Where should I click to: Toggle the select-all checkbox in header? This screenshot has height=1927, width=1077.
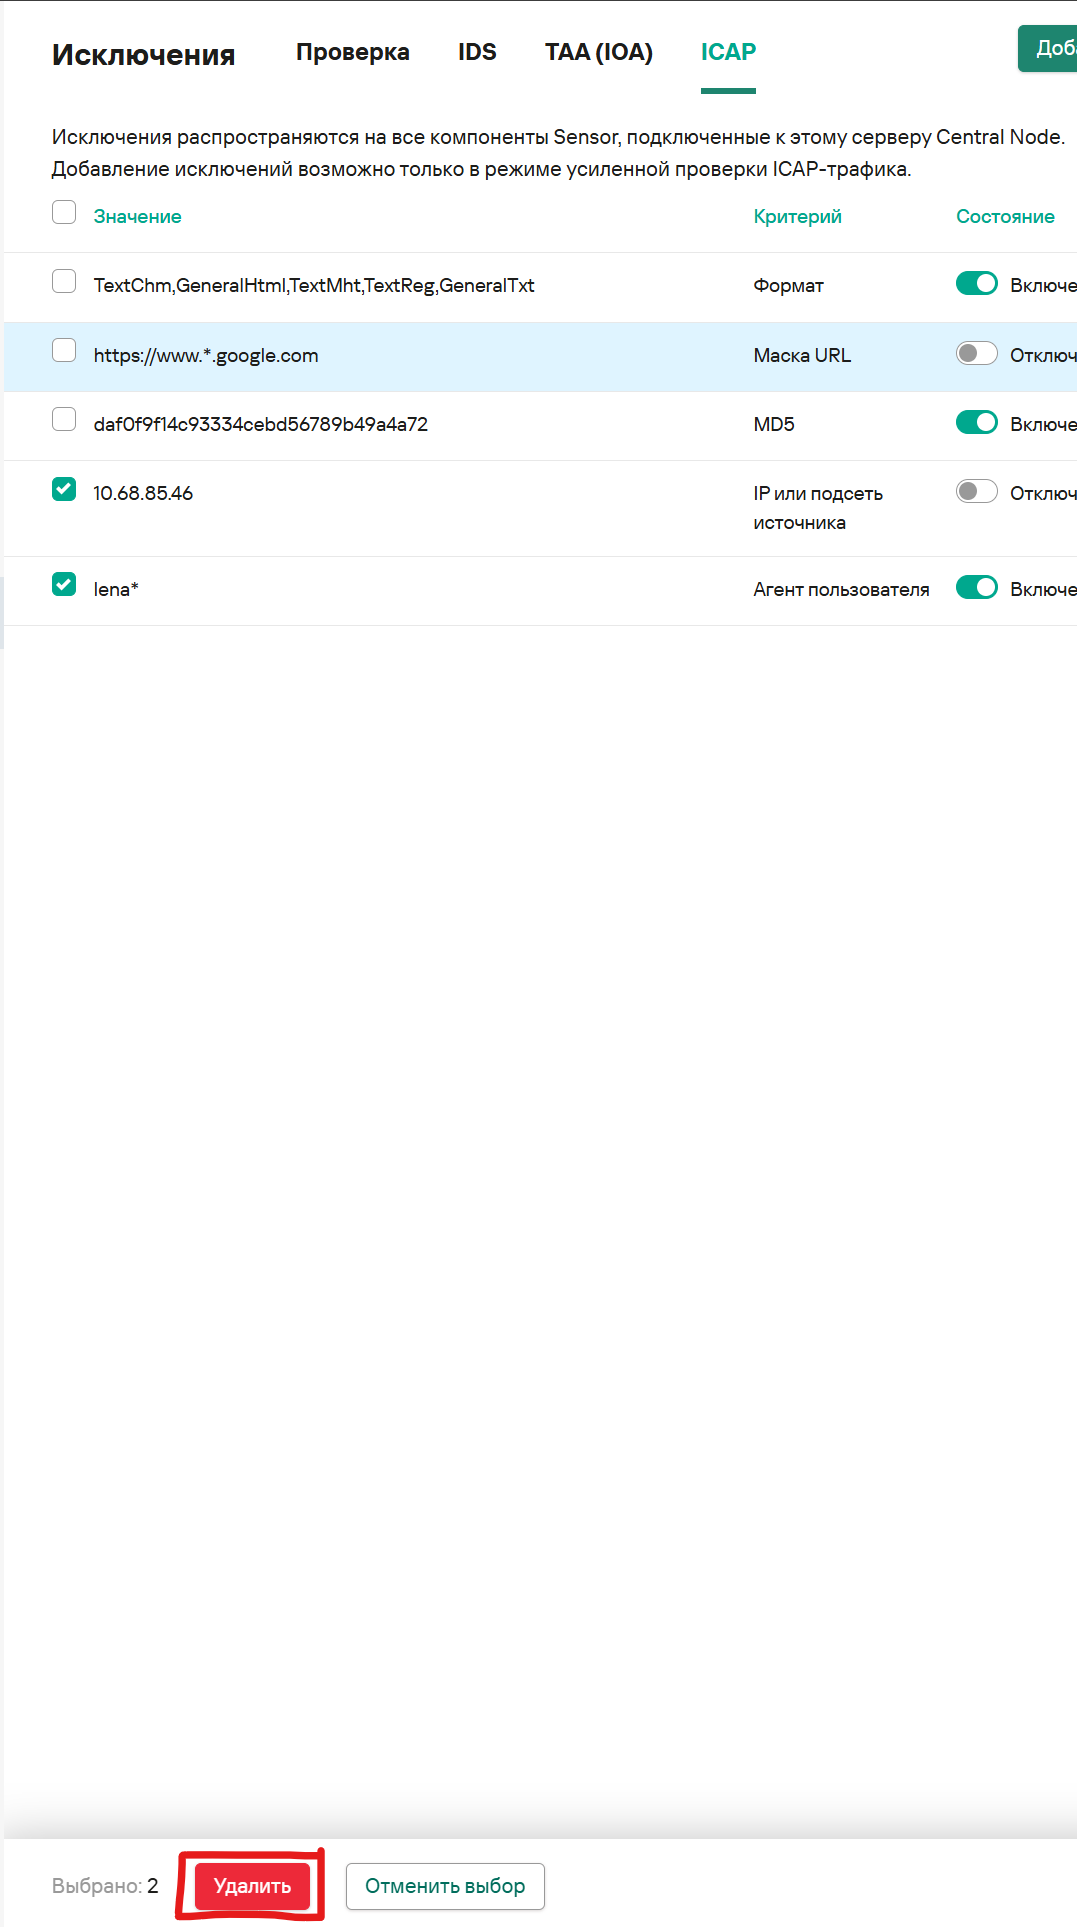[x=64, y=212]
